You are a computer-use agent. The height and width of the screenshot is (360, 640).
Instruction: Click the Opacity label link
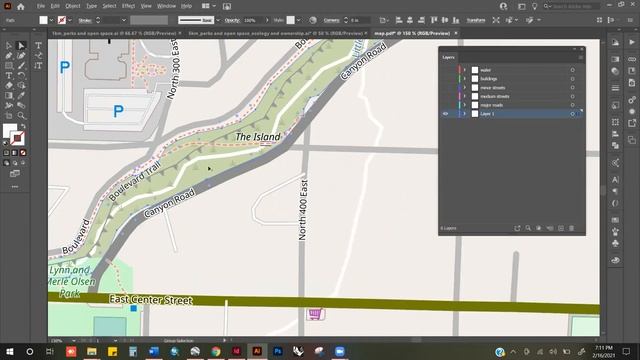[x=232, y=20]
